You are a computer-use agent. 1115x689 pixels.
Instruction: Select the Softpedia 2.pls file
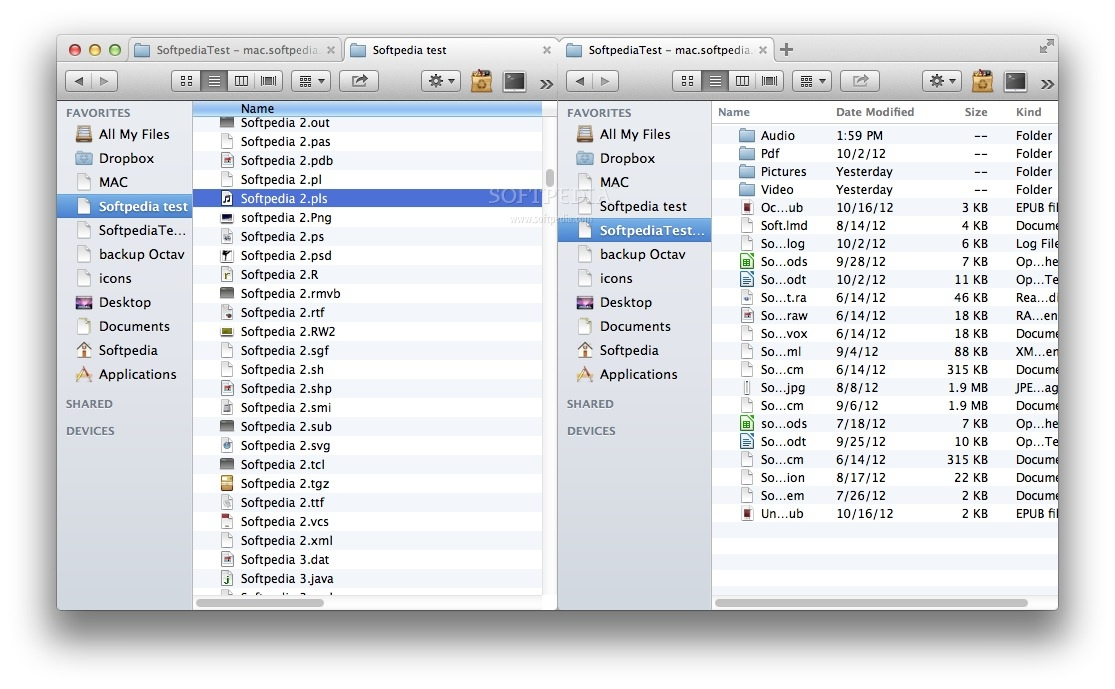367,198
